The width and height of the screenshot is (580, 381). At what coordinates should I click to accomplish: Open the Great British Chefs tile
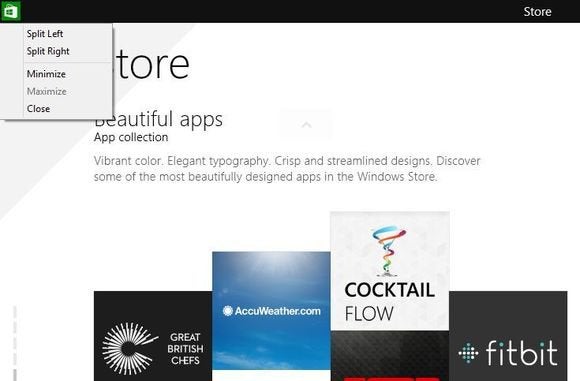tap(153, 336)
